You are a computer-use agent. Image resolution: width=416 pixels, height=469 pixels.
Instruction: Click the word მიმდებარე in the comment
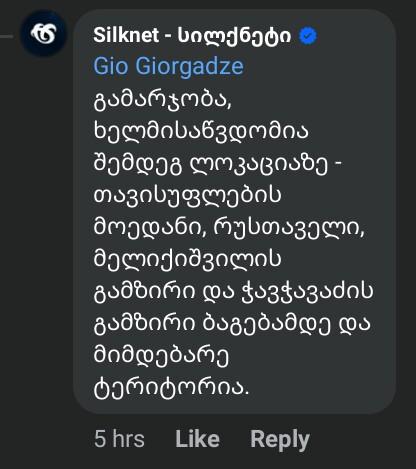(x=161, y=356)
